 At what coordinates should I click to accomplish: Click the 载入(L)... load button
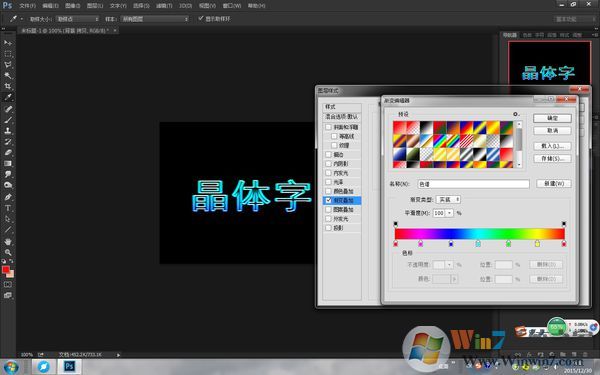pos(553,146)
